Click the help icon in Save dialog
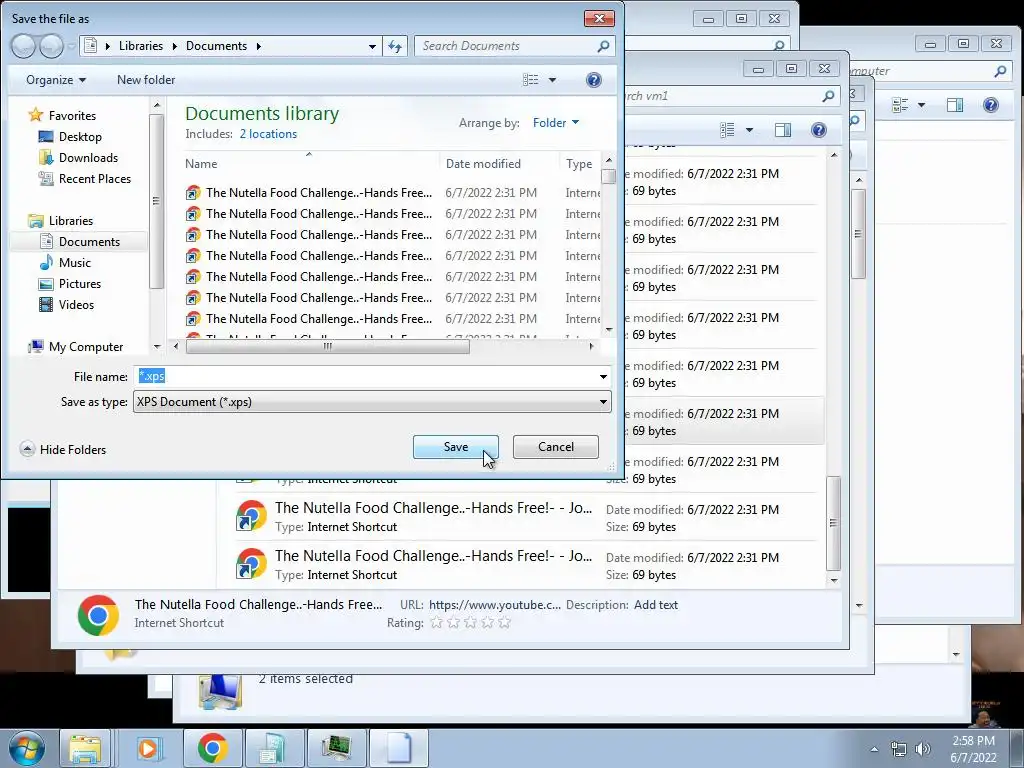 pyautogui.click(x=593, y=80)
